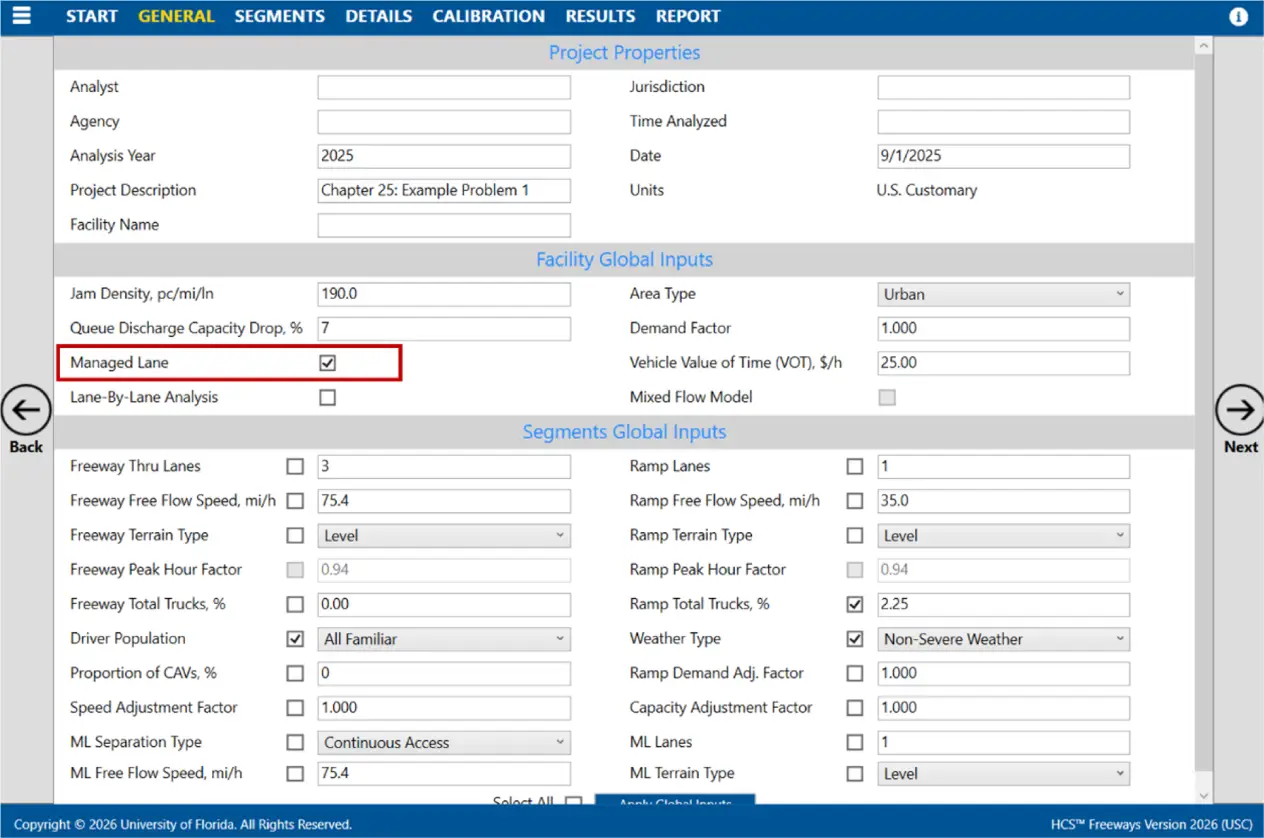
Task: Go to the CALIBRATION tab
Action: point(489,16)
